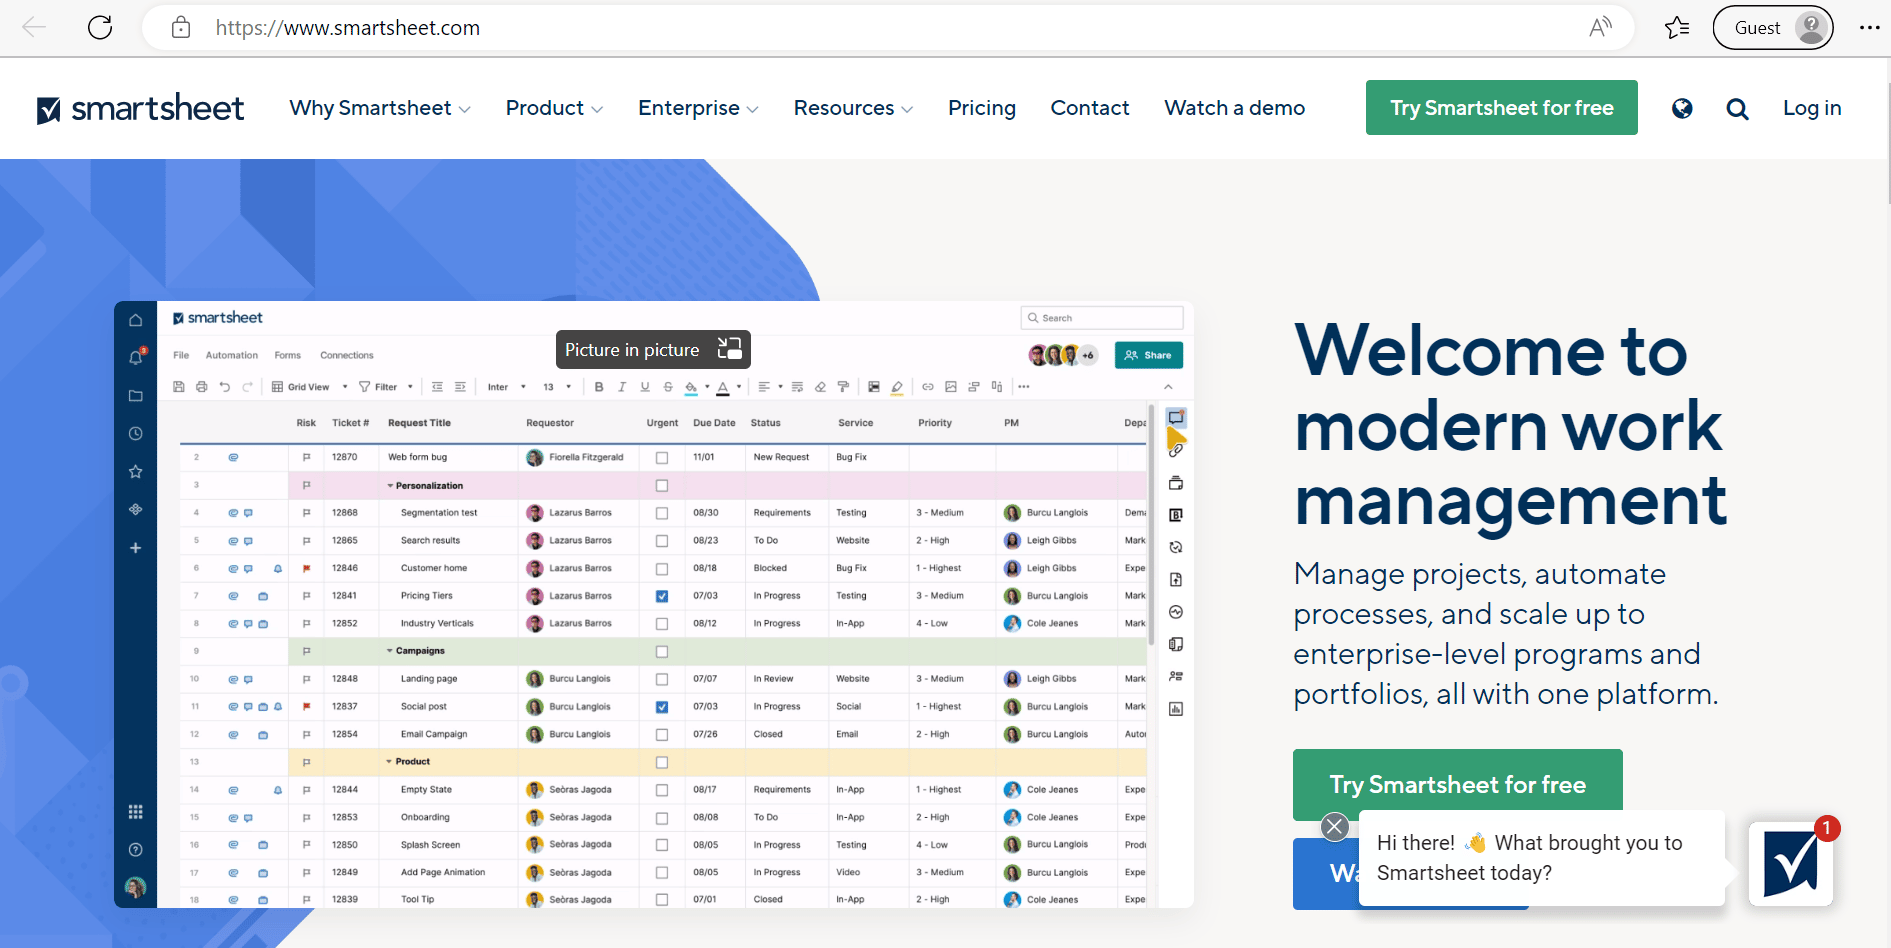Viewport: 1891px width, 948px height.
Task: Click the user avatar at the sidebar bottom
Action: pos(136,887)
